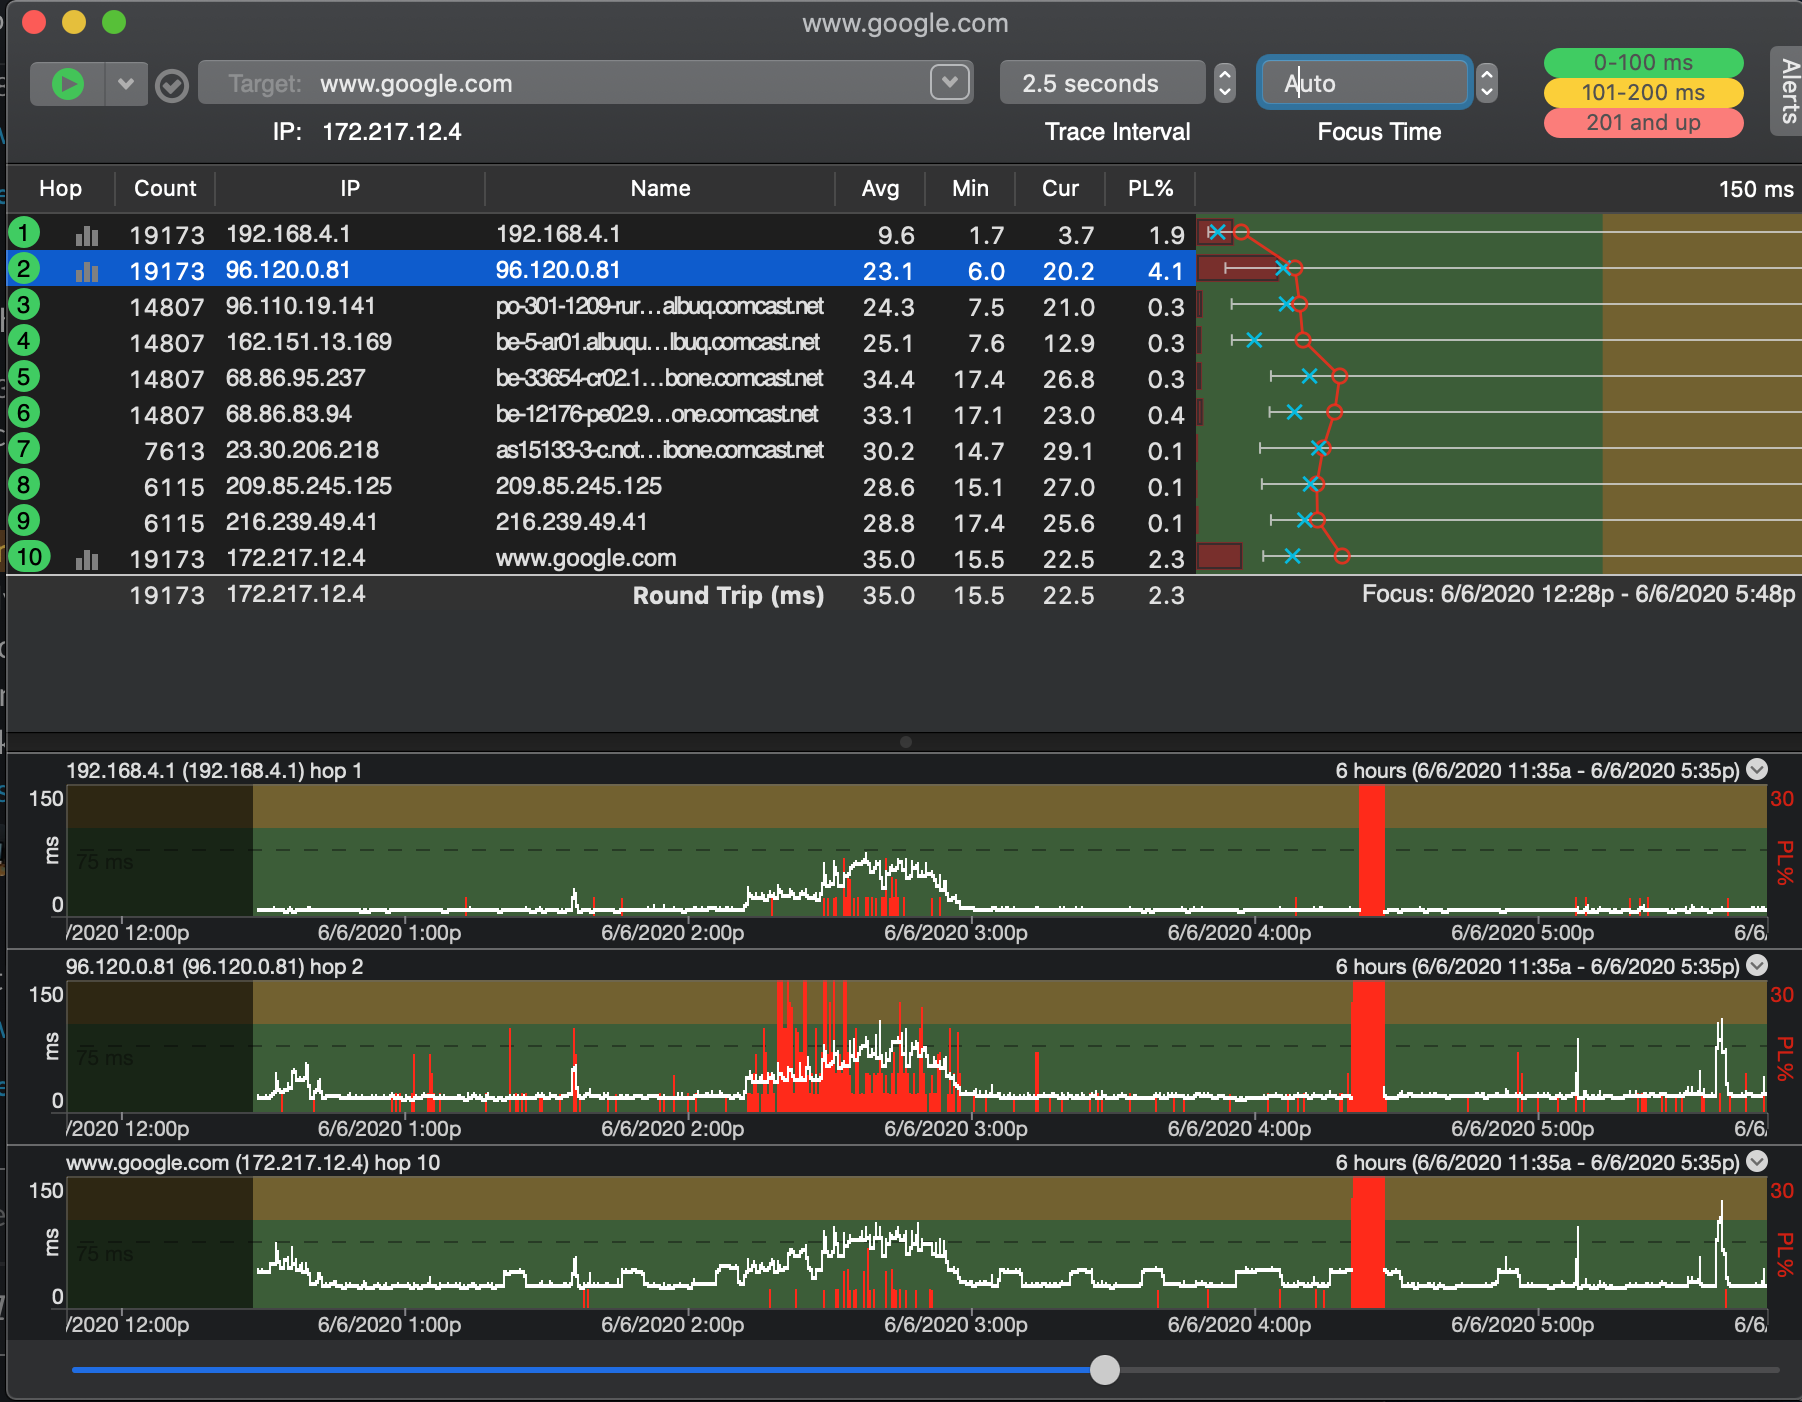Viewport: 1802px width, 1402px height.
Task: Open hop 1 graph time range menu
Action: (x=1757, y=769)
